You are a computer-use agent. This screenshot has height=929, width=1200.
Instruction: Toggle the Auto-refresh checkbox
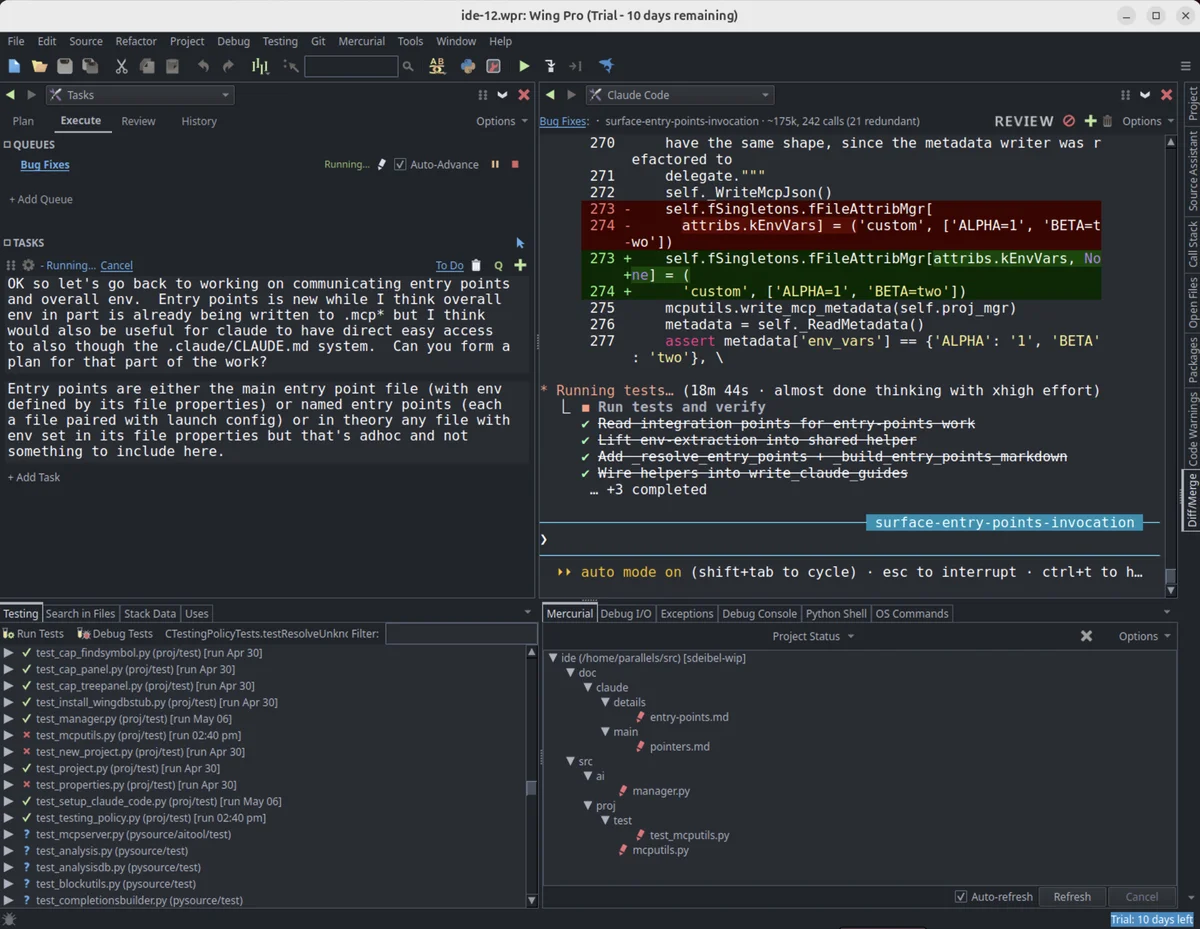point(961,897)
